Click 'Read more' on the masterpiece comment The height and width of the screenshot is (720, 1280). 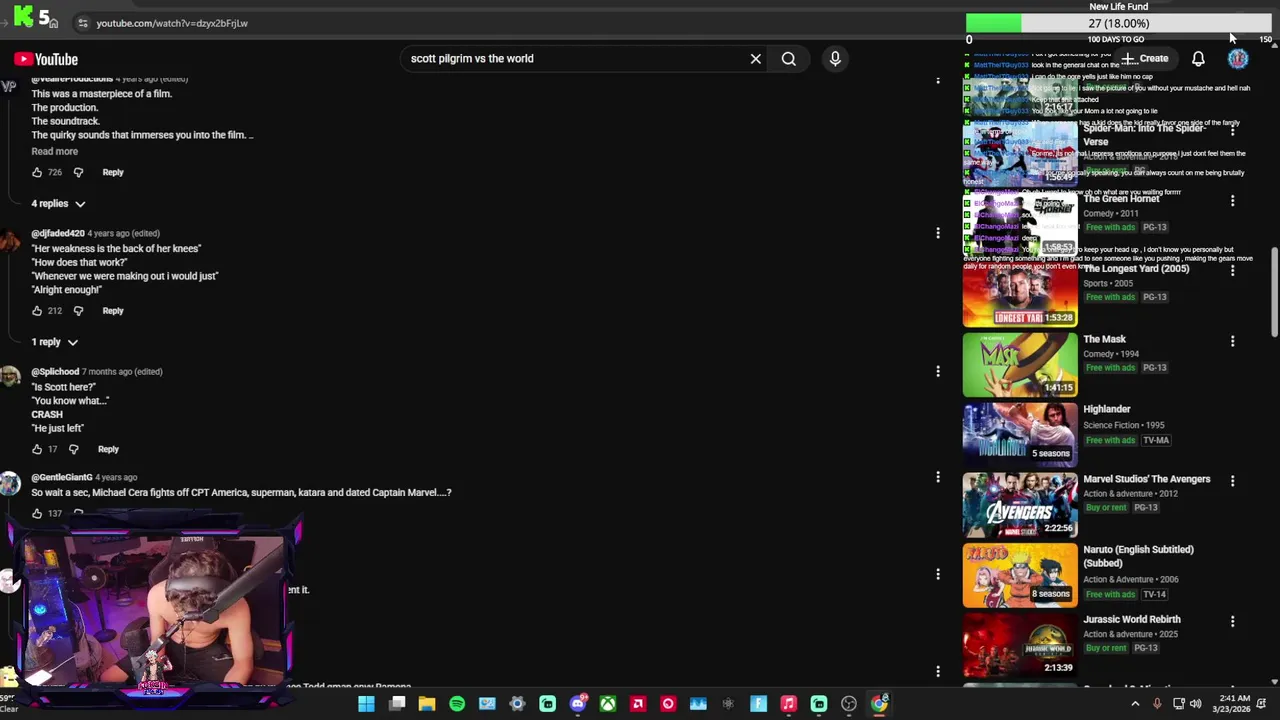point(54,151)
